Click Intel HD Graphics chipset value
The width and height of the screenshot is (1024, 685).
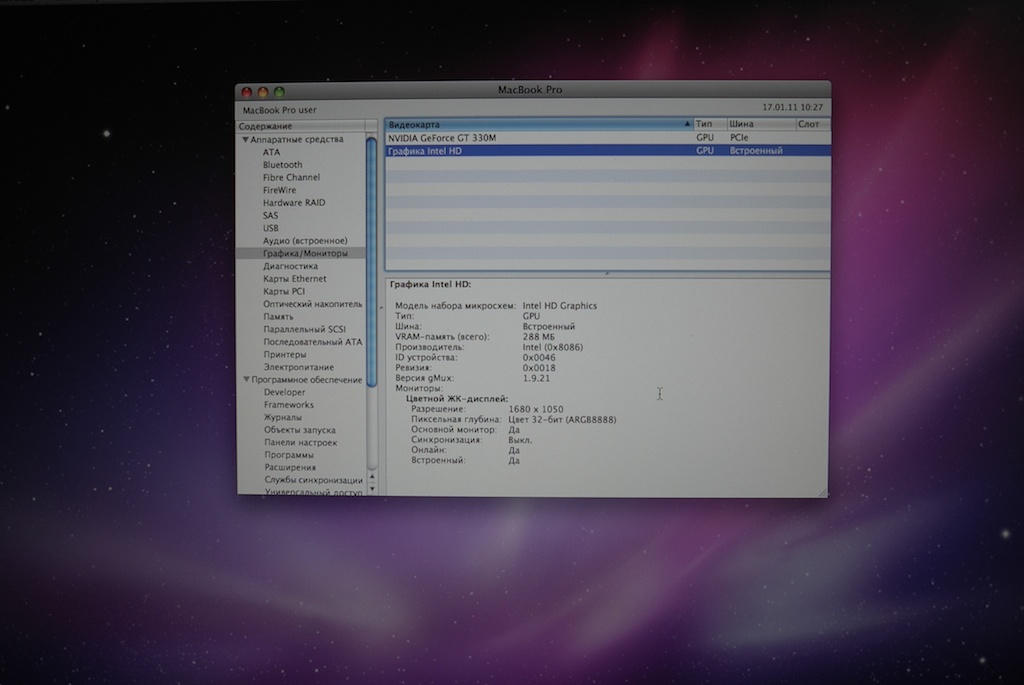(560, 306)
